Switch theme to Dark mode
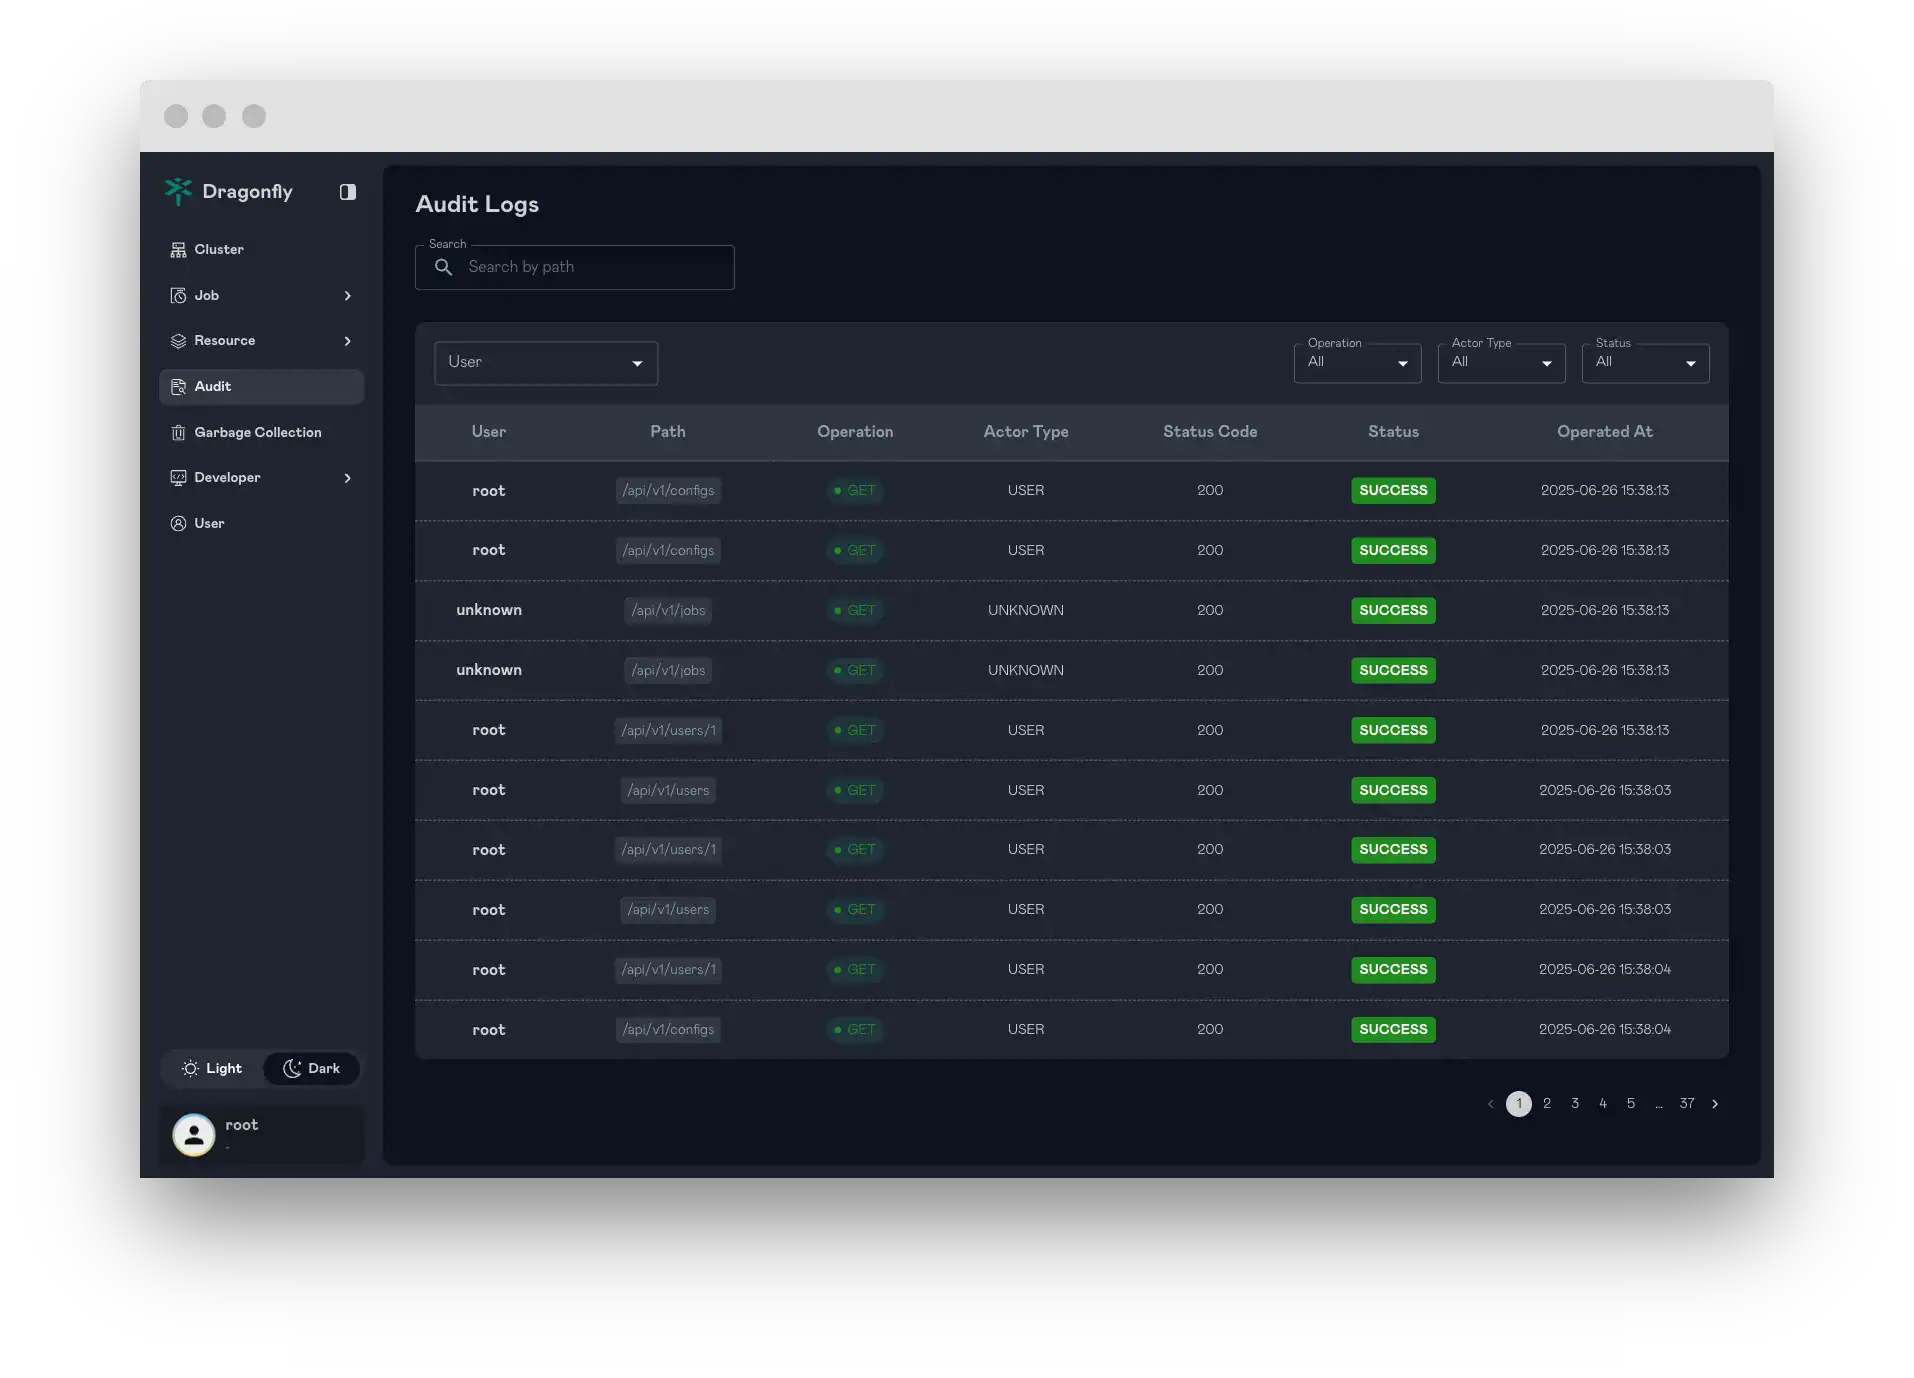 coord(311,1068)
